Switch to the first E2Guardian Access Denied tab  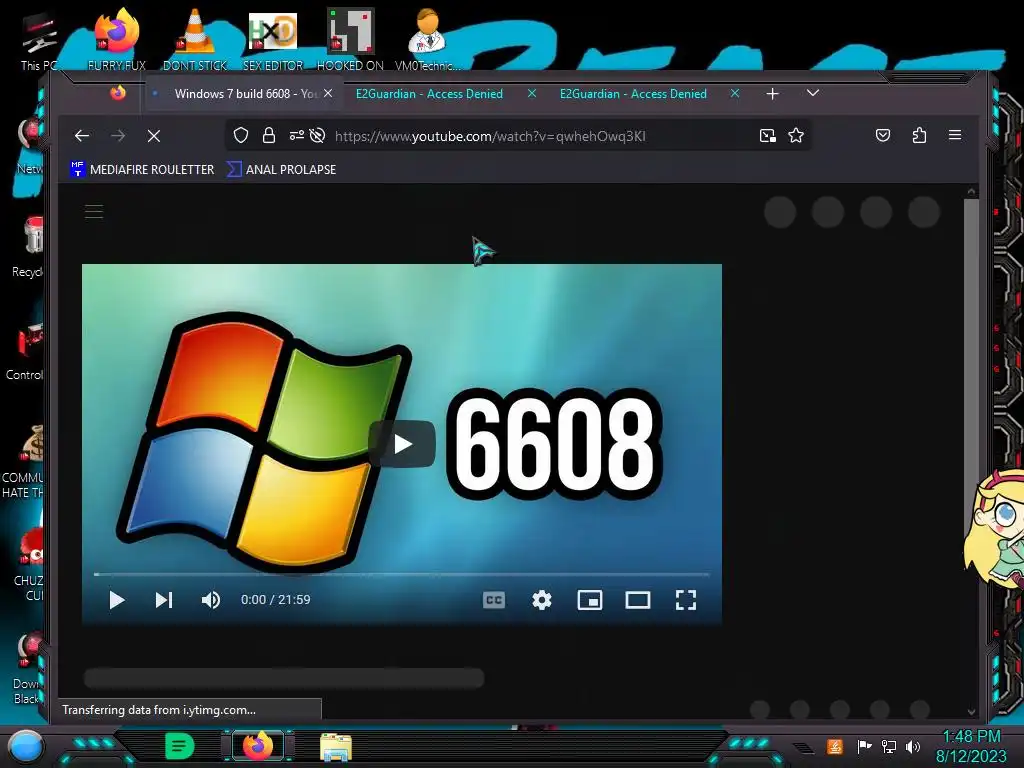(429, 93)
